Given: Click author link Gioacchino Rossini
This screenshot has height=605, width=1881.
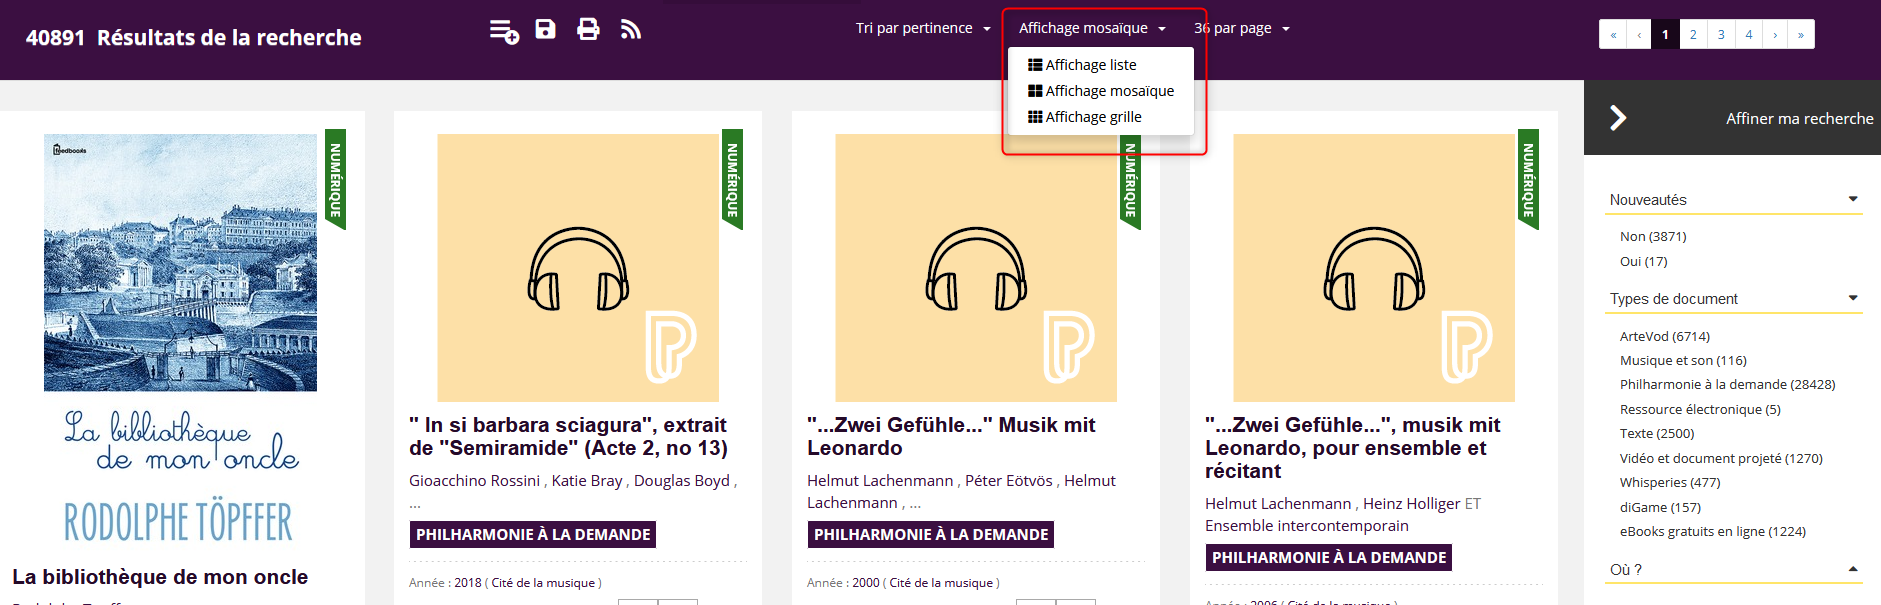Looking at the screenshot, I should tap(474, 481).
